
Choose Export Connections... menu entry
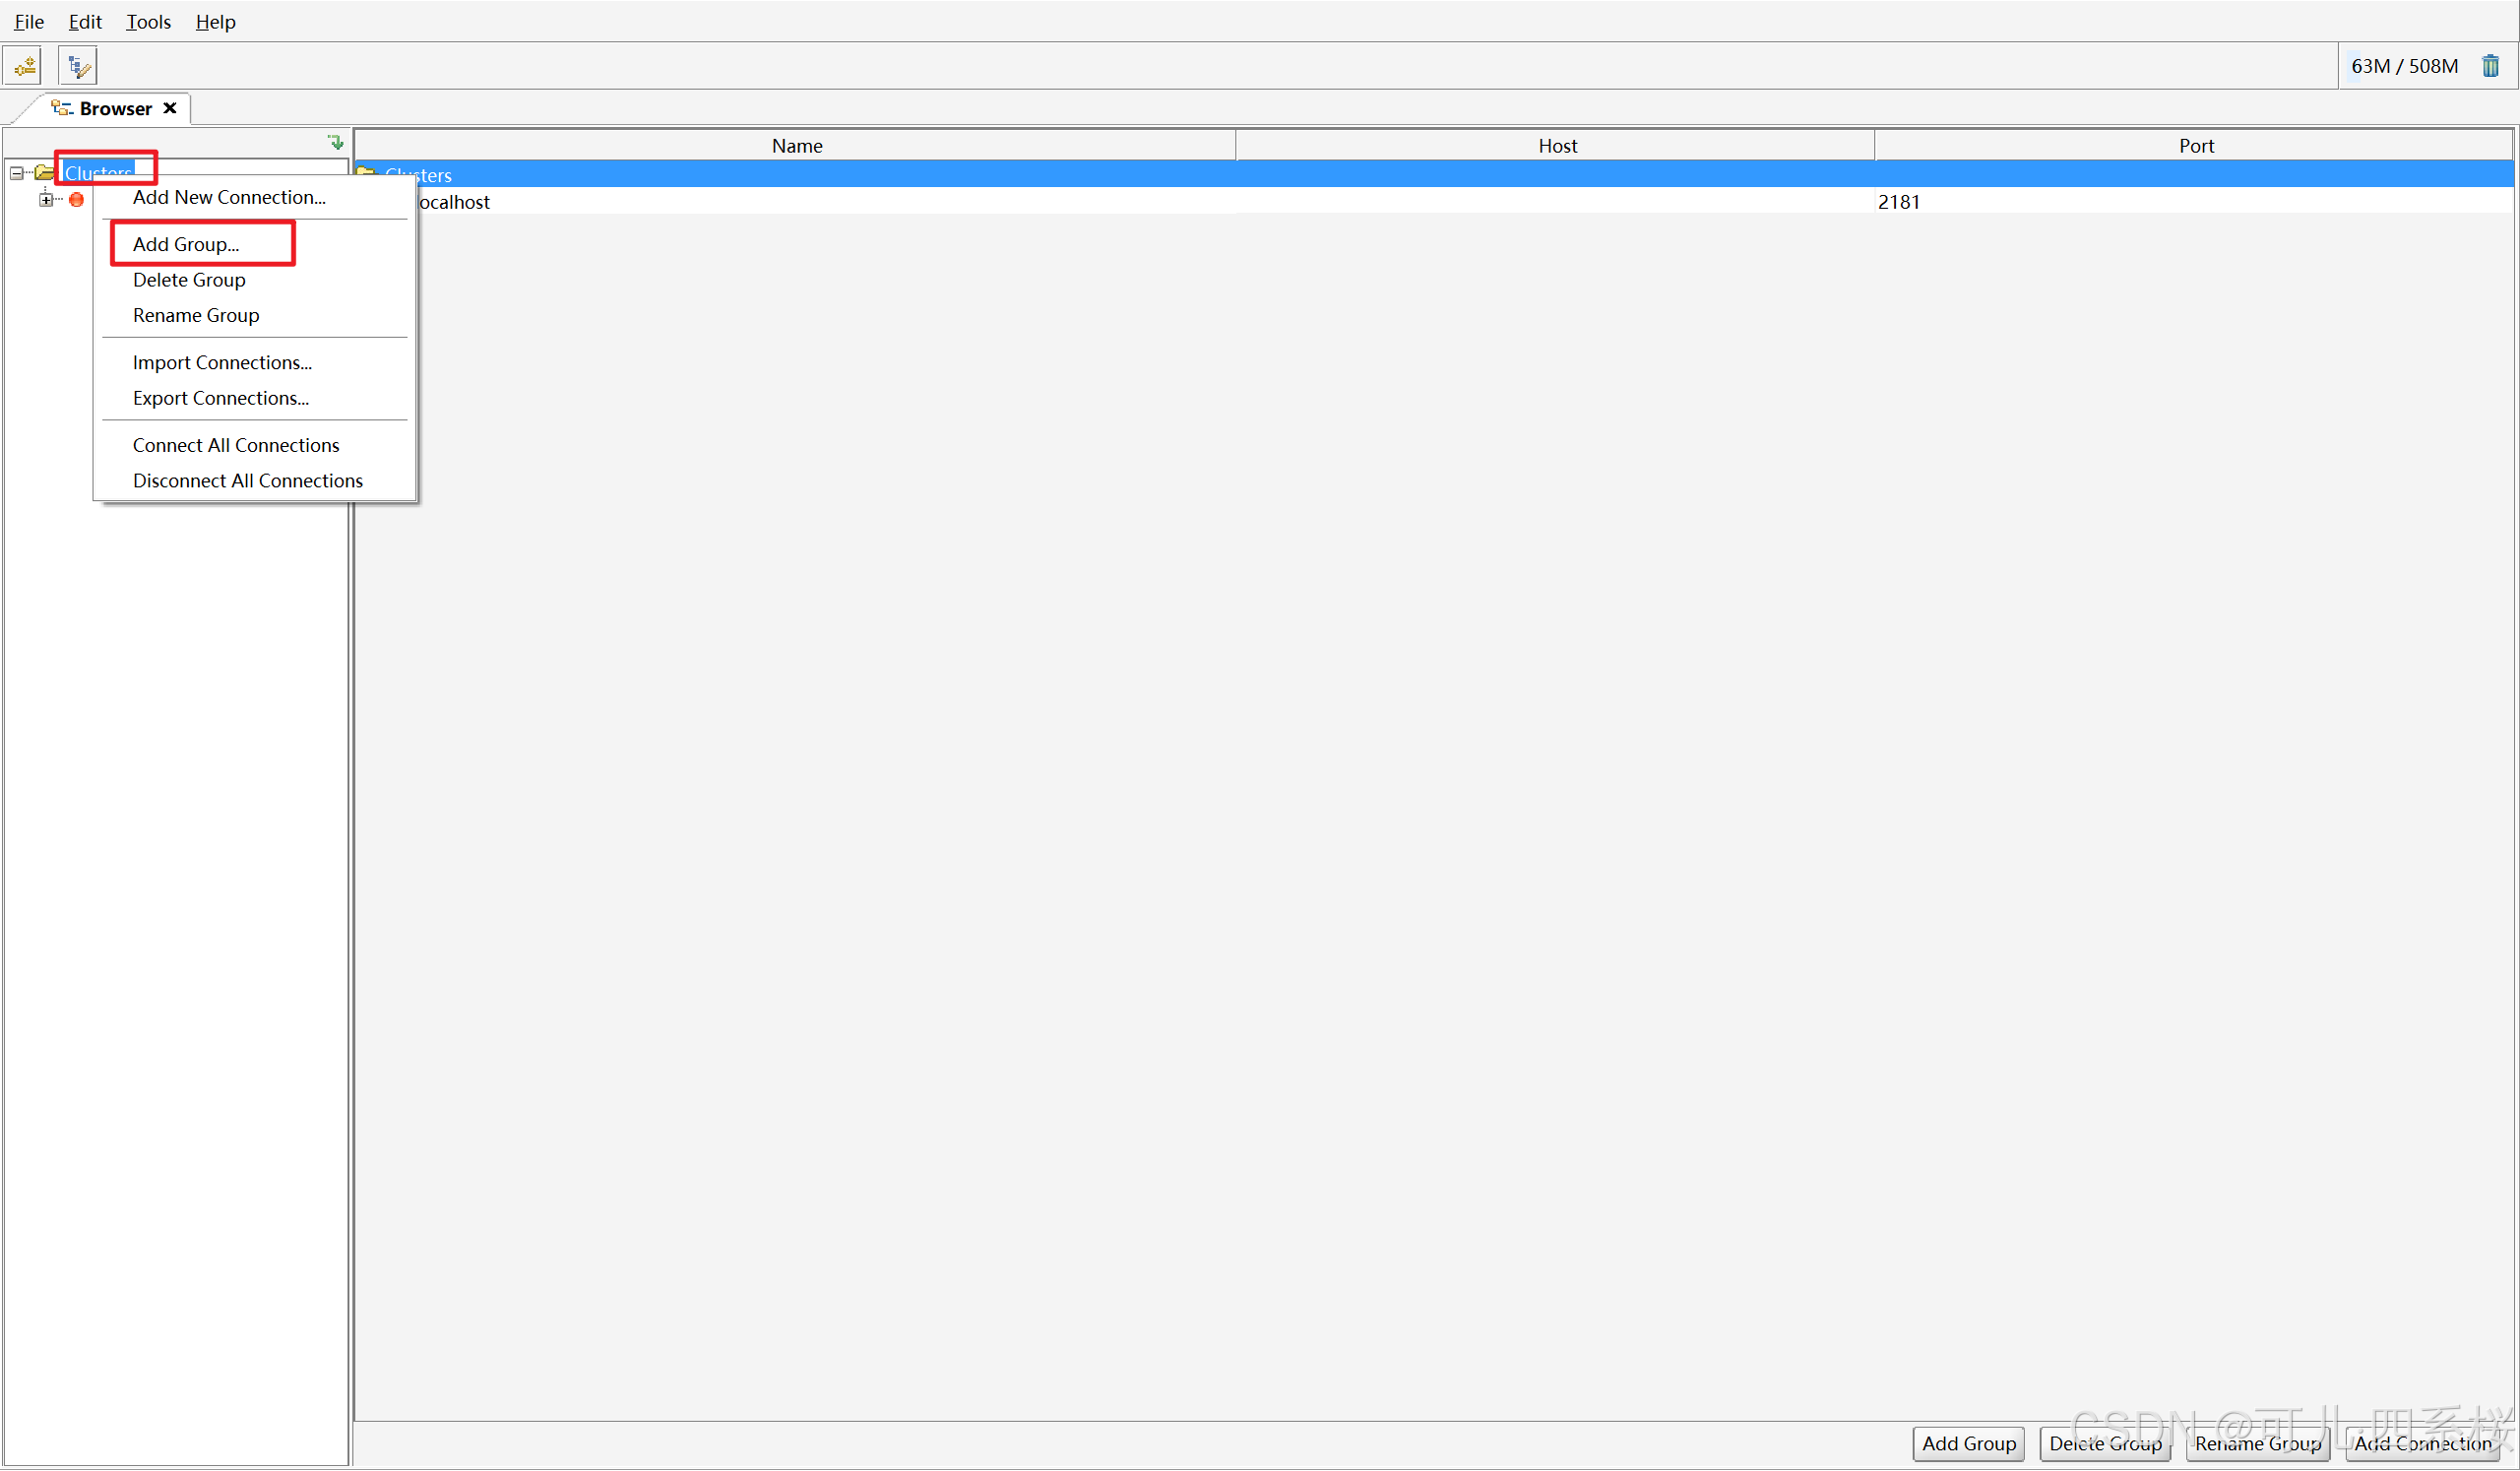(221, 398)
